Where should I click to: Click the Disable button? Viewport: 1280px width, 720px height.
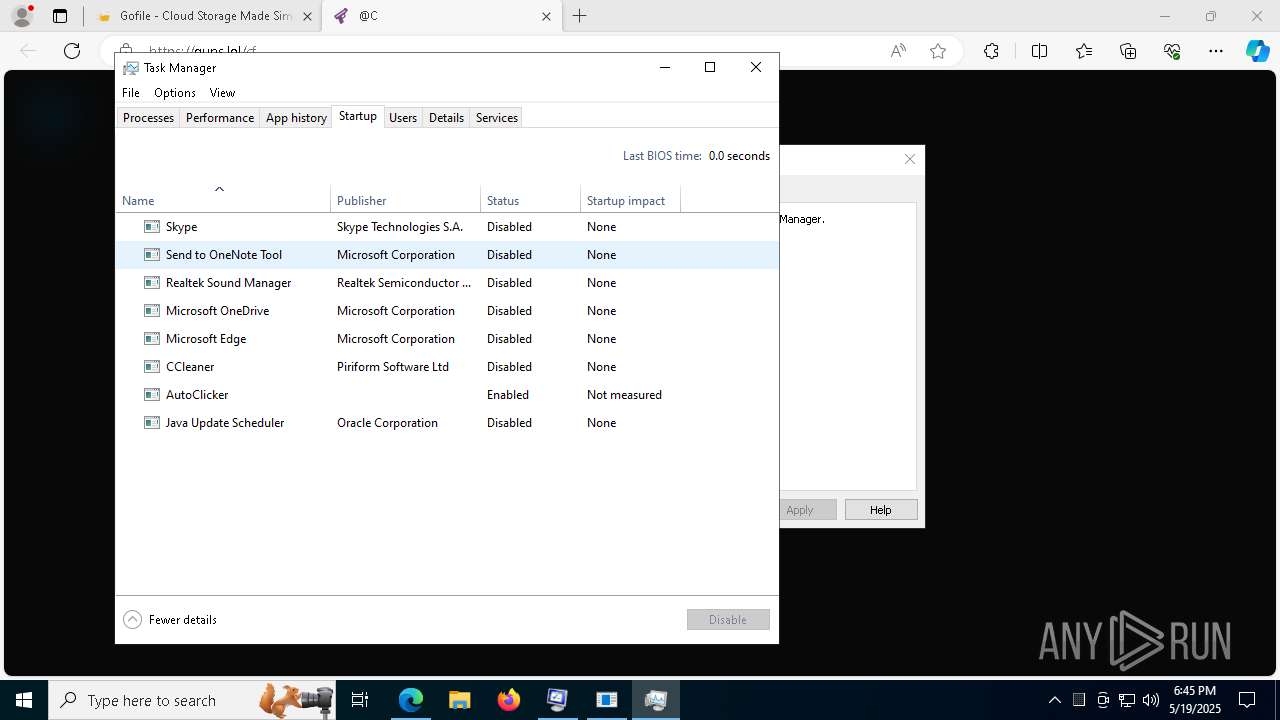point(728,620)
